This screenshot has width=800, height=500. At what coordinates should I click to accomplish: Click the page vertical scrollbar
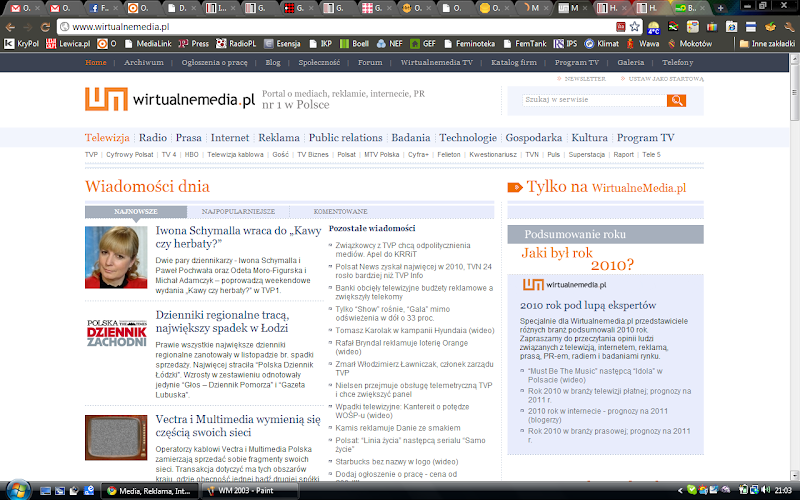795,265
